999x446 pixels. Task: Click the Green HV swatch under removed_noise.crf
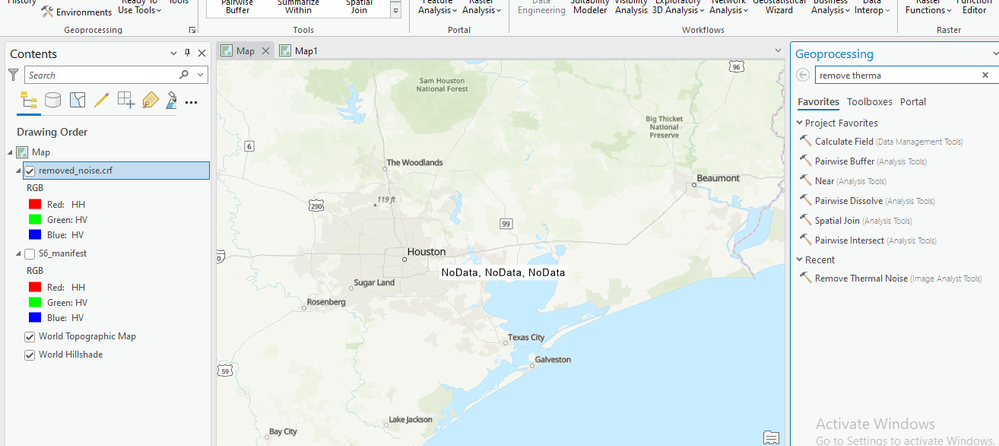[x=35, y=220]
